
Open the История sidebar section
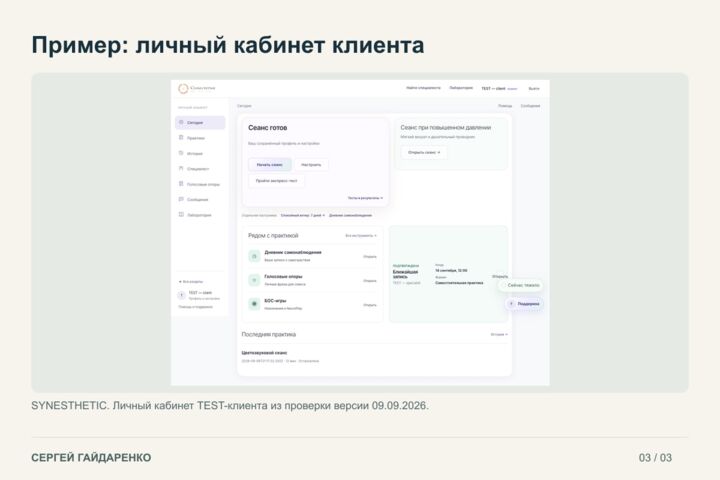(x=200, y=153)
